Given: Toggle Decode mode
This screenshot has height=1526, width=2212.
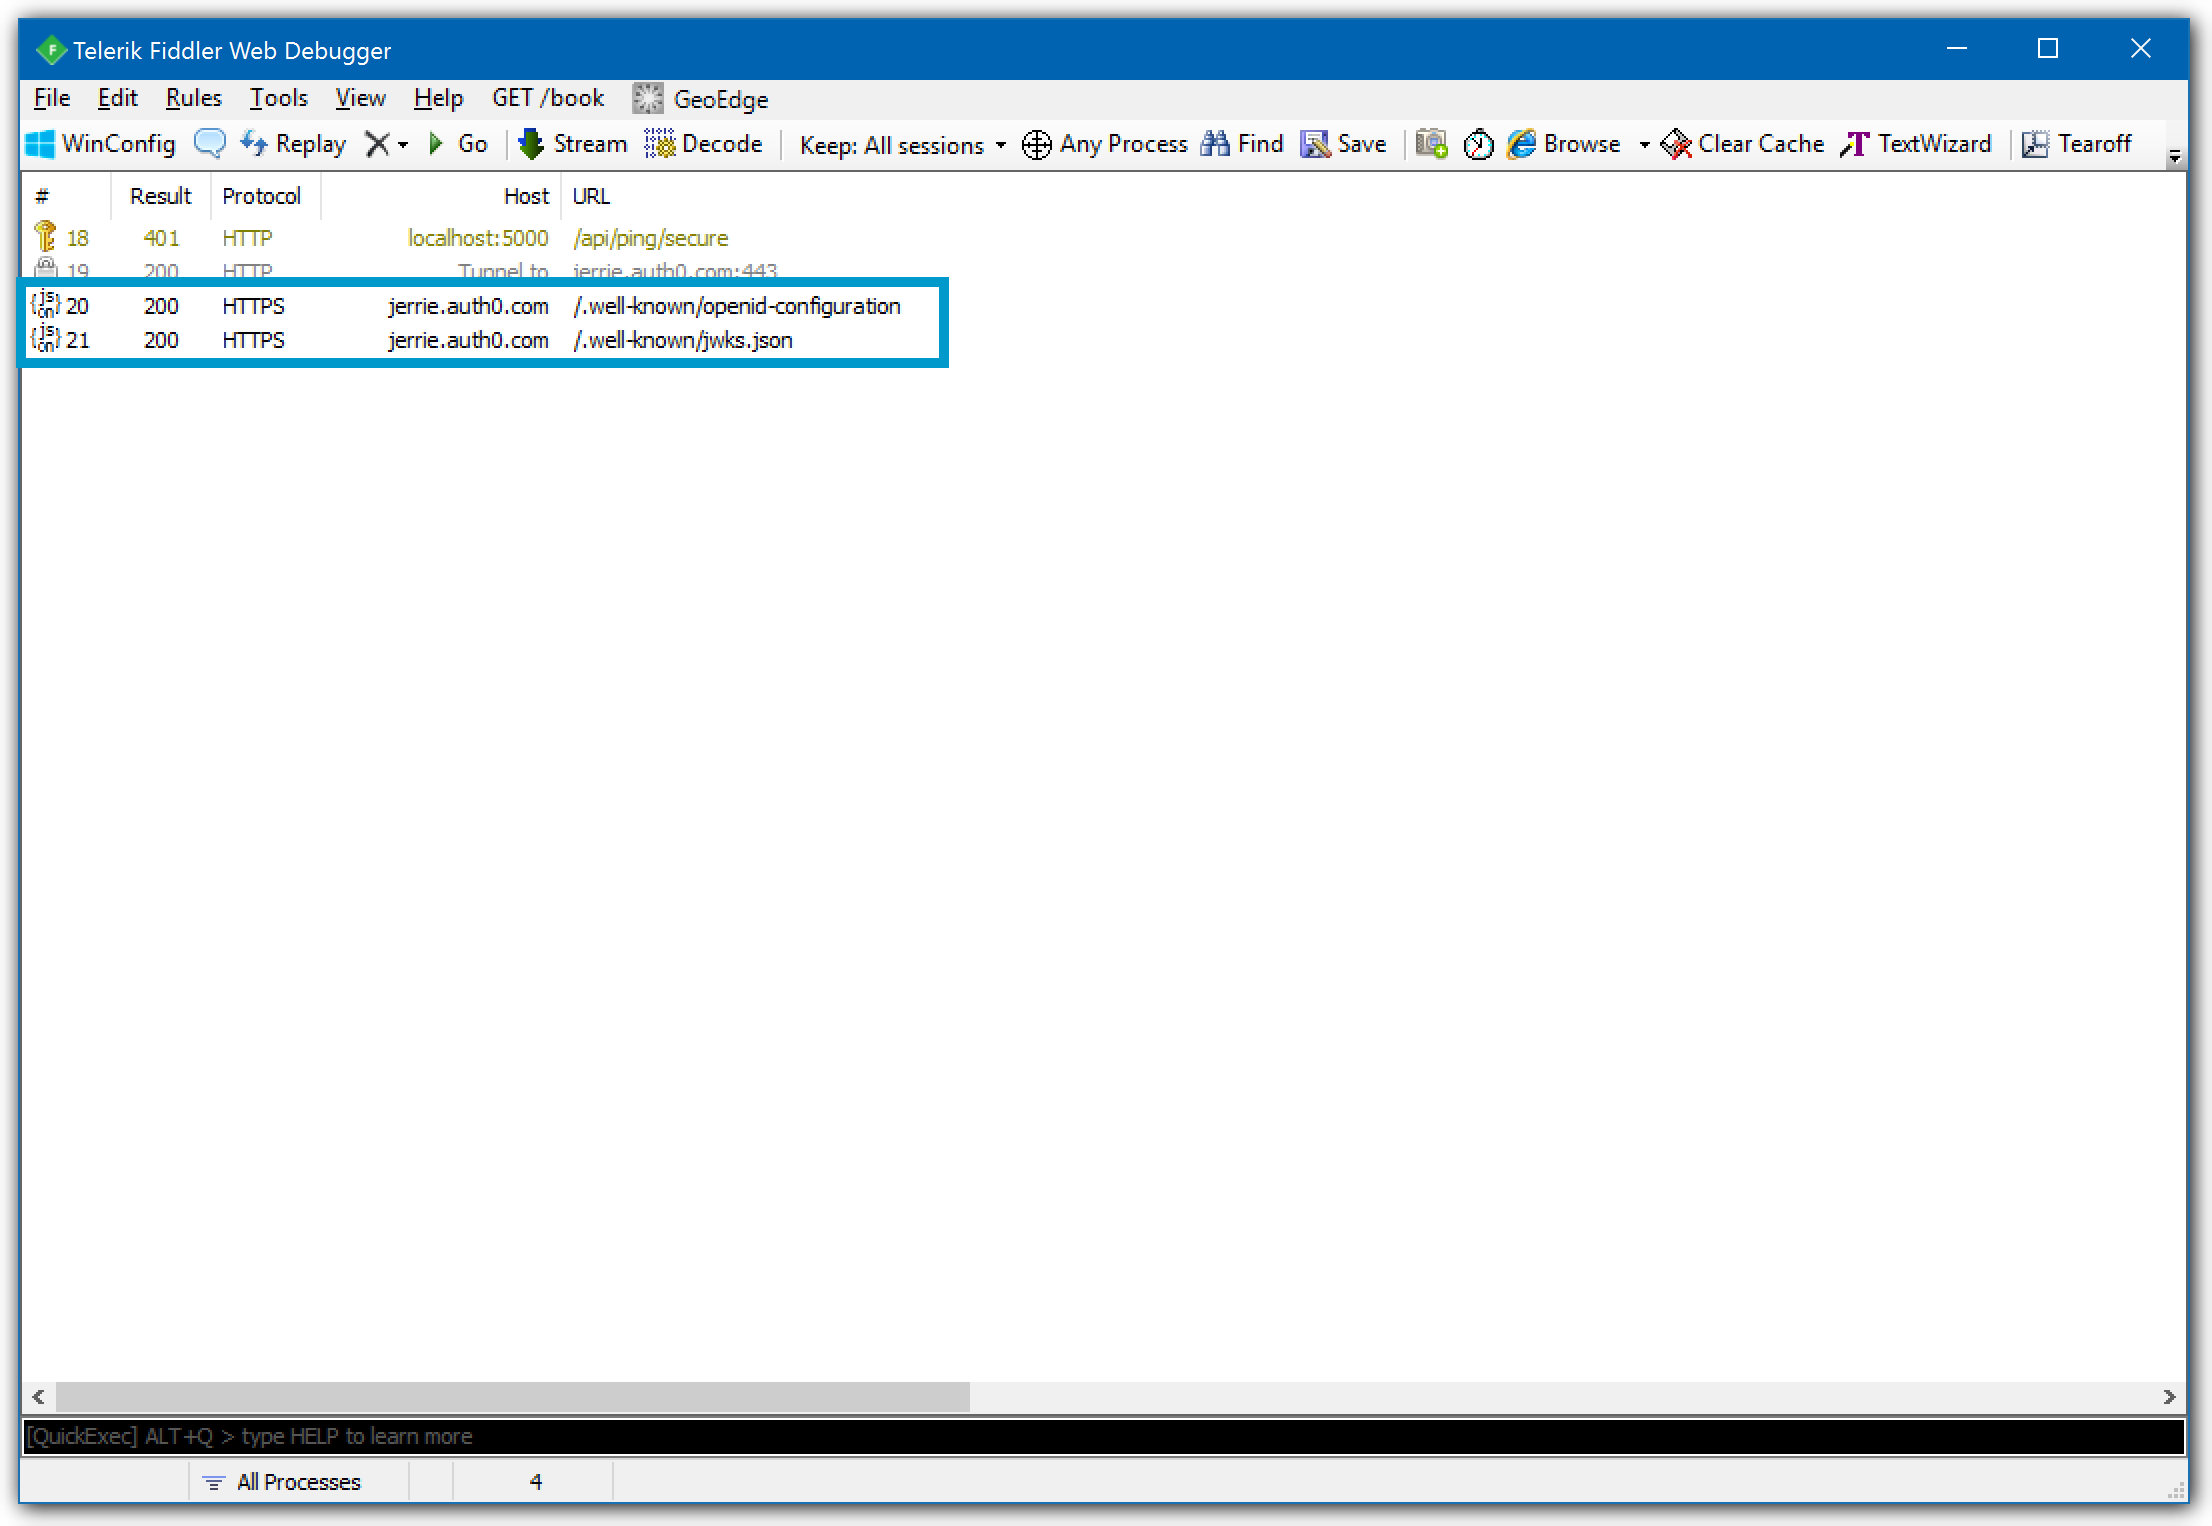Looking at the screenshot, I should pyautogui.click(x=704, y=144).
